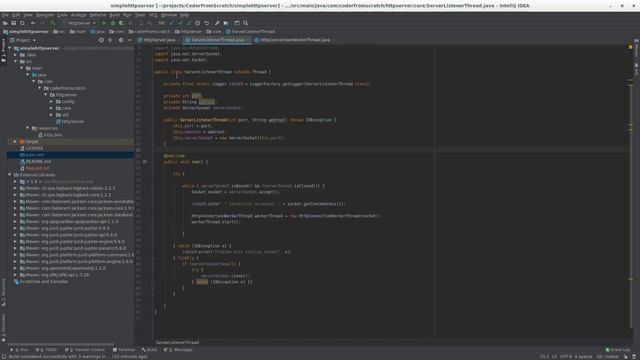Screen dimensions: 640x360
Task: Switch to HttpServer.java editor tab
Action: click(x=159, y=40)
